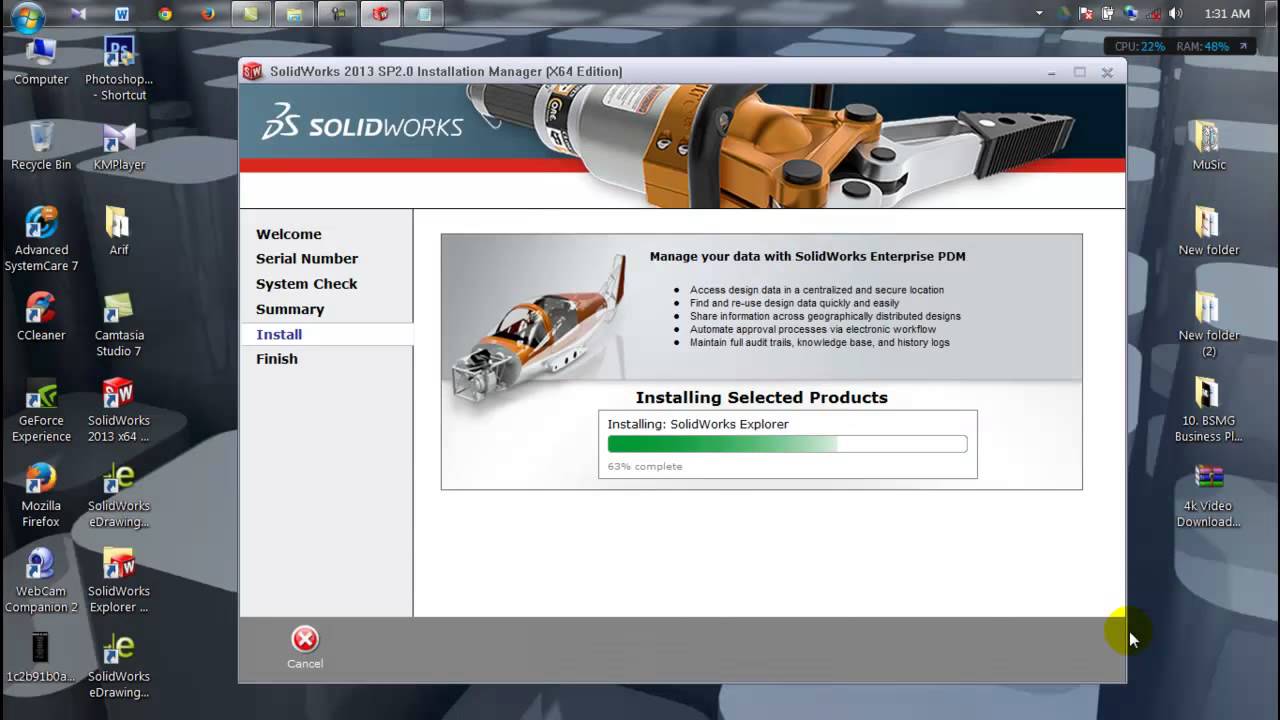Open SolidWorks Explorer desktop shortcut
The width and height of the screenshot is (1280, 720).
point(118,581)
